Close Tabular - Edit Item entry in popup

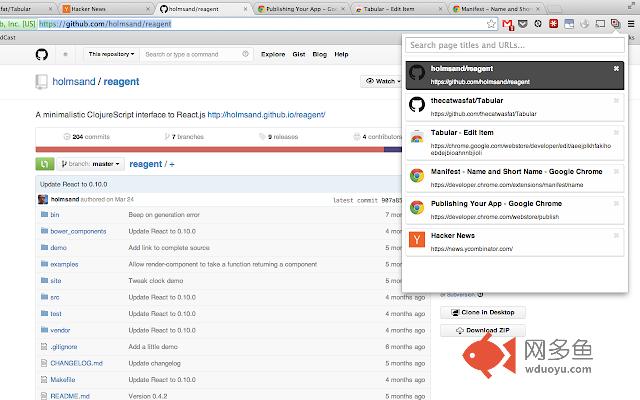[616, 132]
